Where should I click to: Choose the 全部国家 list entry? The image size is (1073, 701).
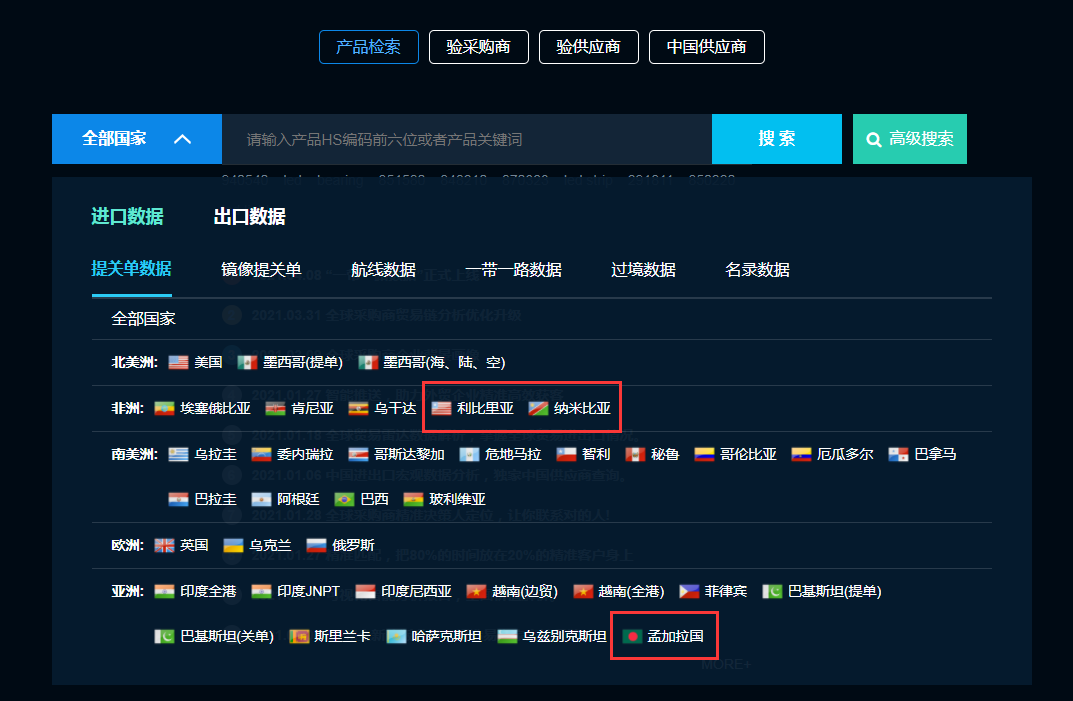pos(143,319)
